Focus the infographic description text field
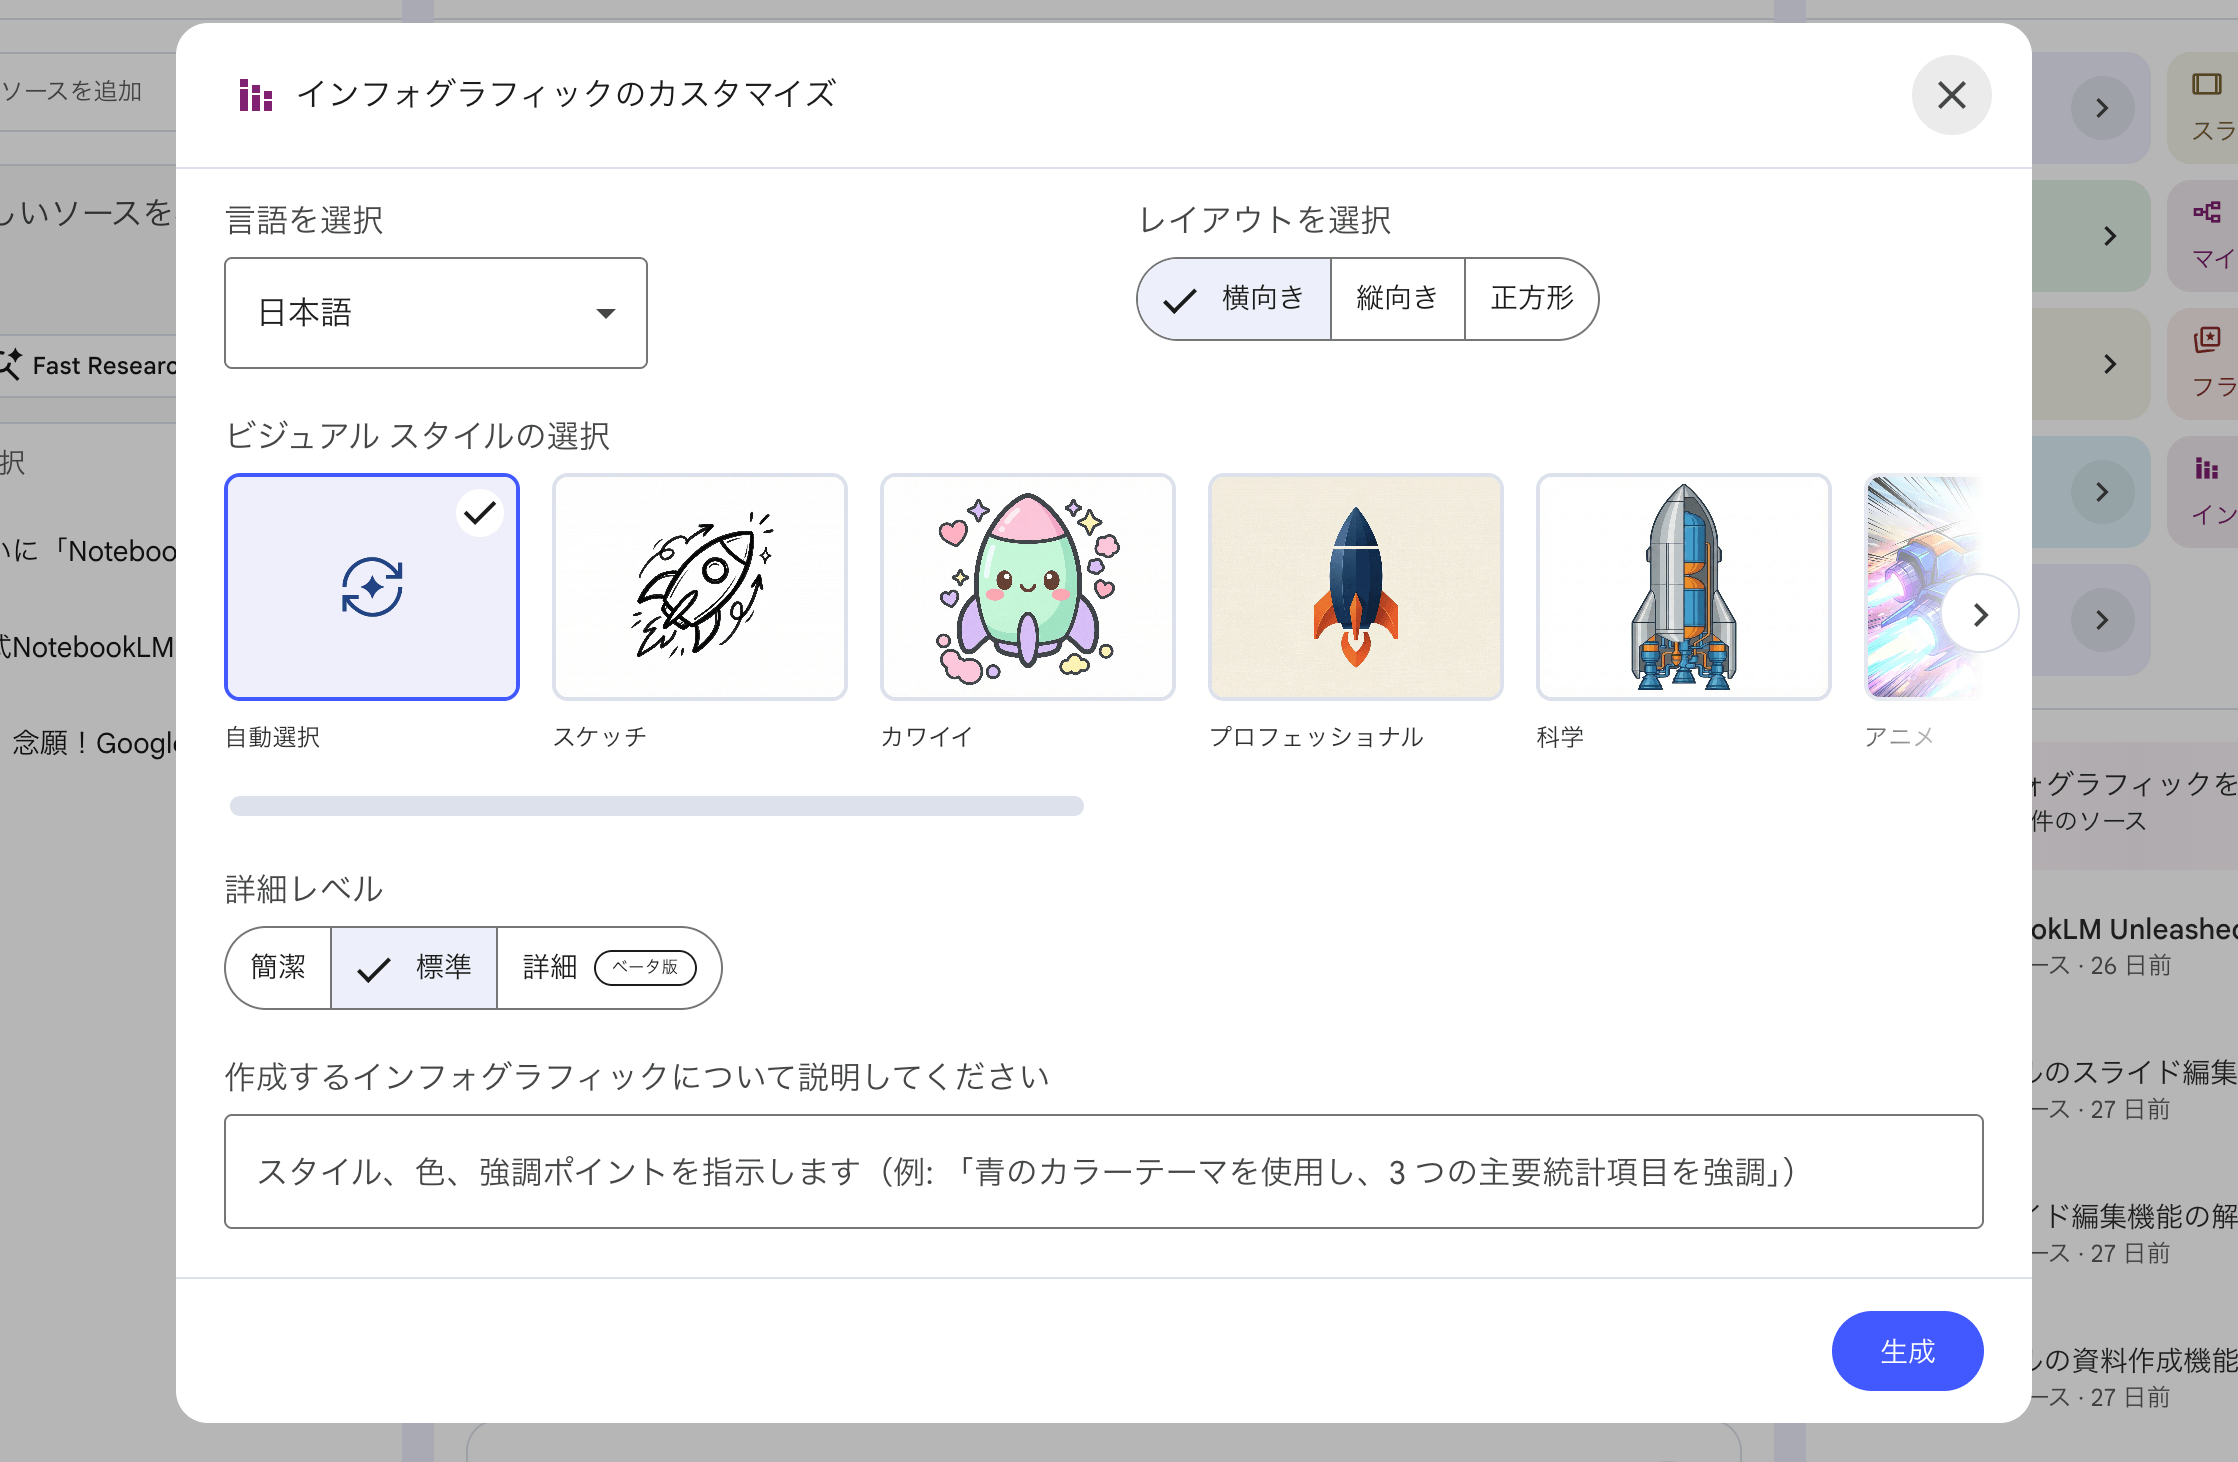 point(1103,1171)
